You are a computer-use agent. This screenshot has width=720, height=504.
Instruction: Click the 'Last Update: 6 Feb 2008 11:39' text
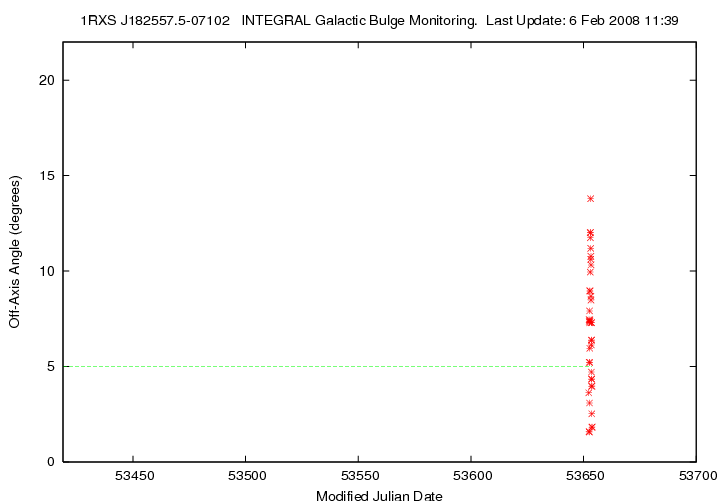[582, 21]
